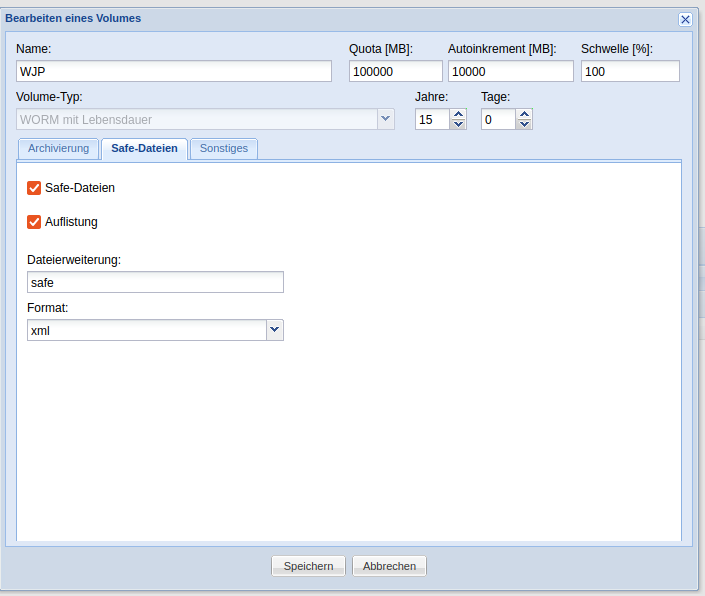Viewport: 705px width, 596px height.
Task: Select the Schwelle [%] input box
Action: pos(630,71)
